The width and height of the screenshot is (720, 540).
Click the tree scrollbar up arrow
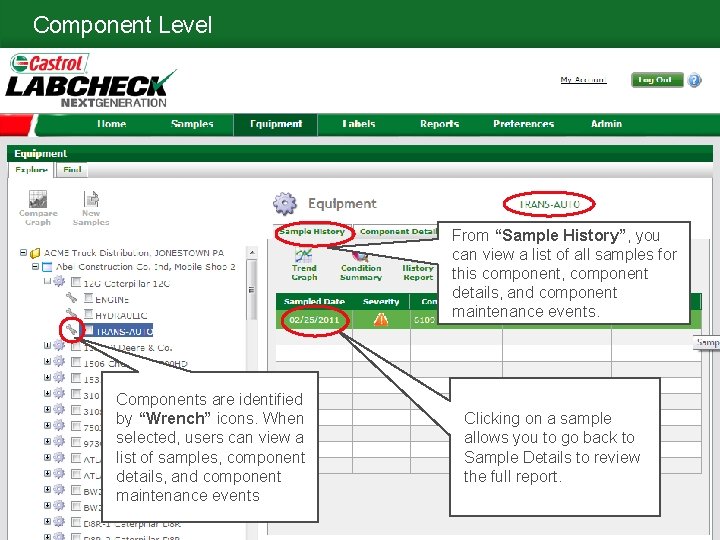pos(252,253)
